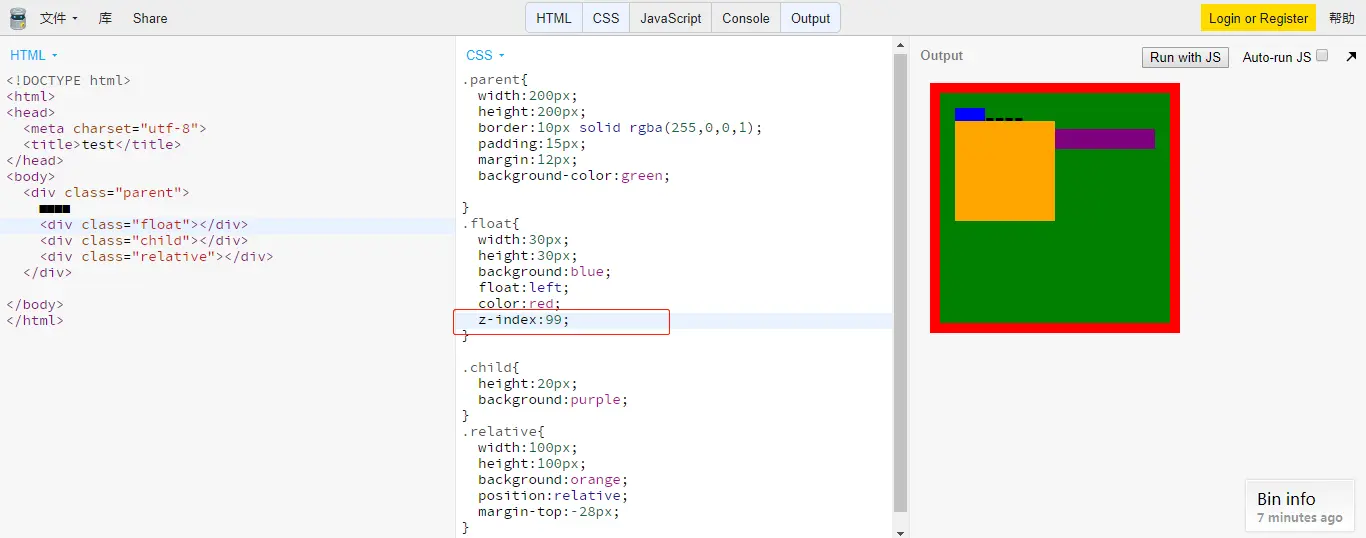
Task: Click the div class="float" HTML line
Action: (x=144, y=224)
